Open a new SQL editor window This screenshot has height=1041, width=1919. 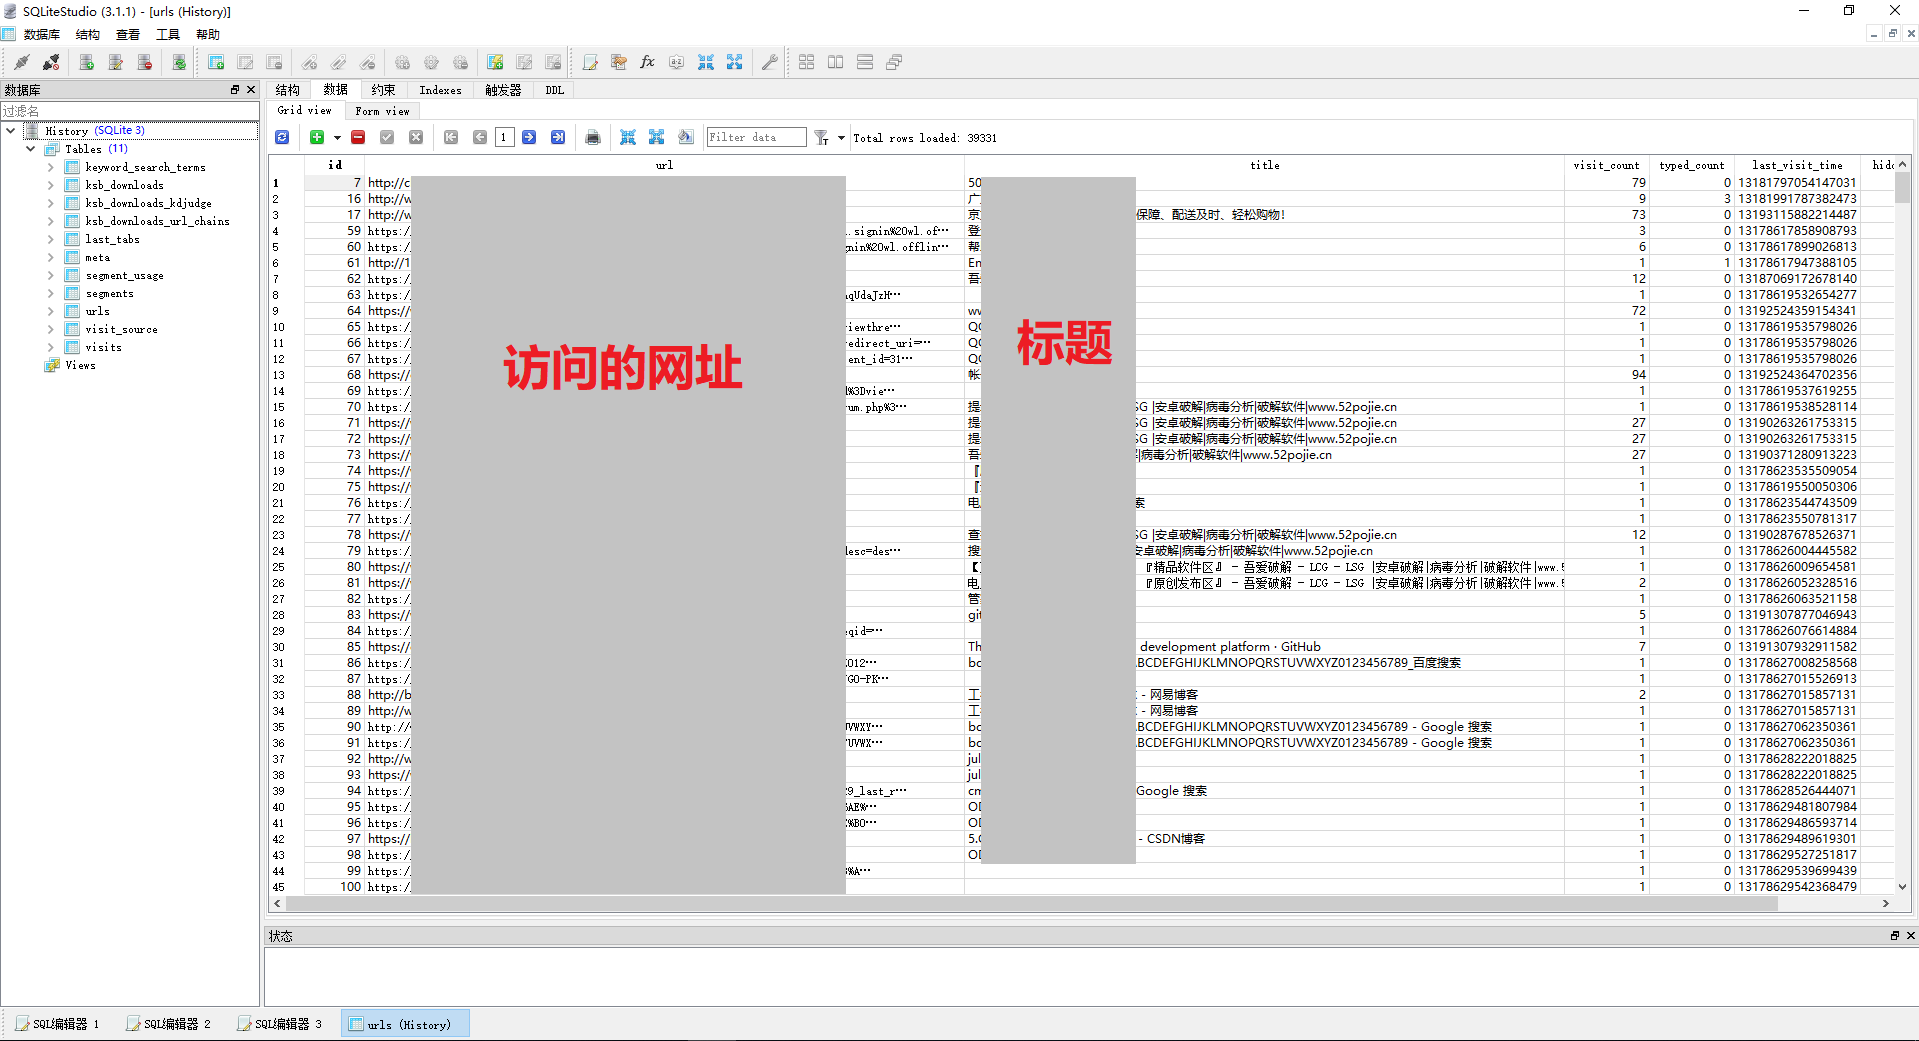590,62
